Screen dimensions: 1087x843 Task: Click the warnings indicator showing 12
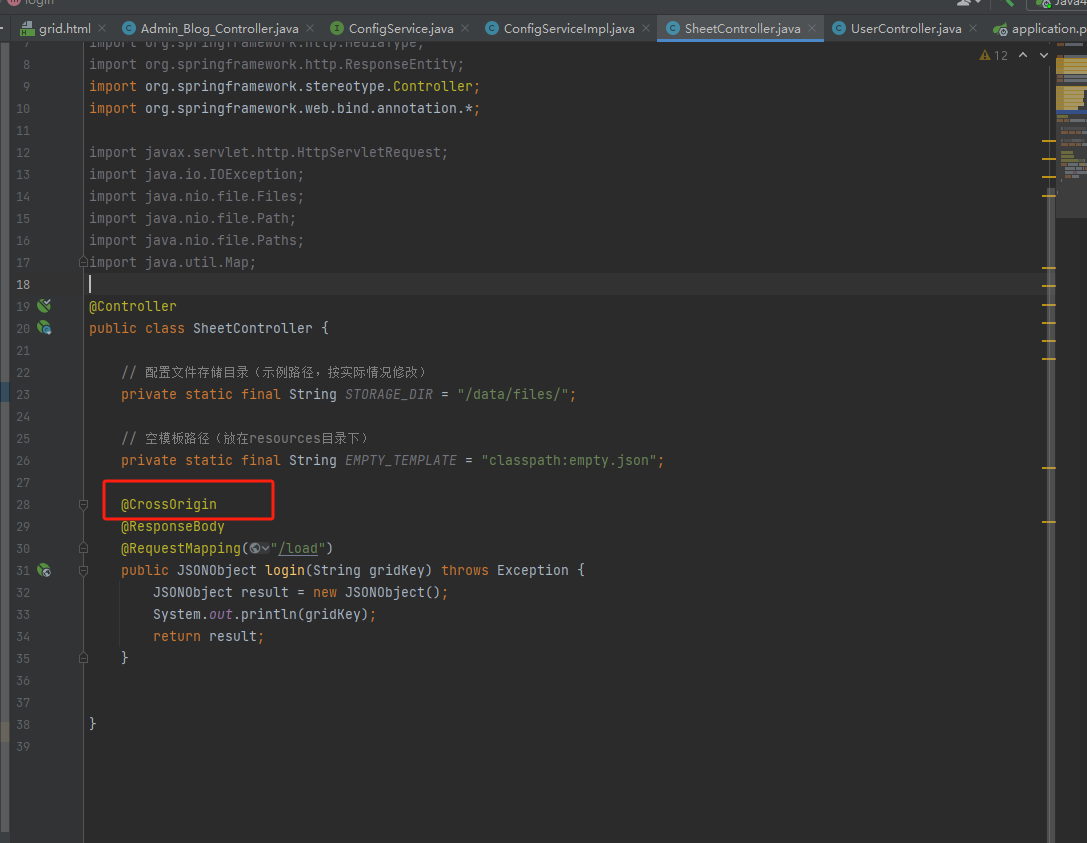(x=993, y=55)
